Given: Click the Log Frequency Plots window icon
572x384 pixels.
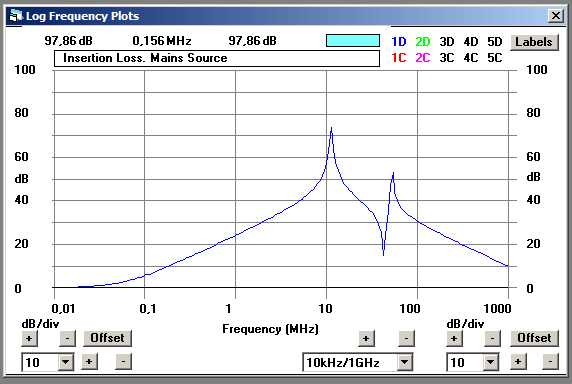Looking at the screenshot, I should pos(15,16).
